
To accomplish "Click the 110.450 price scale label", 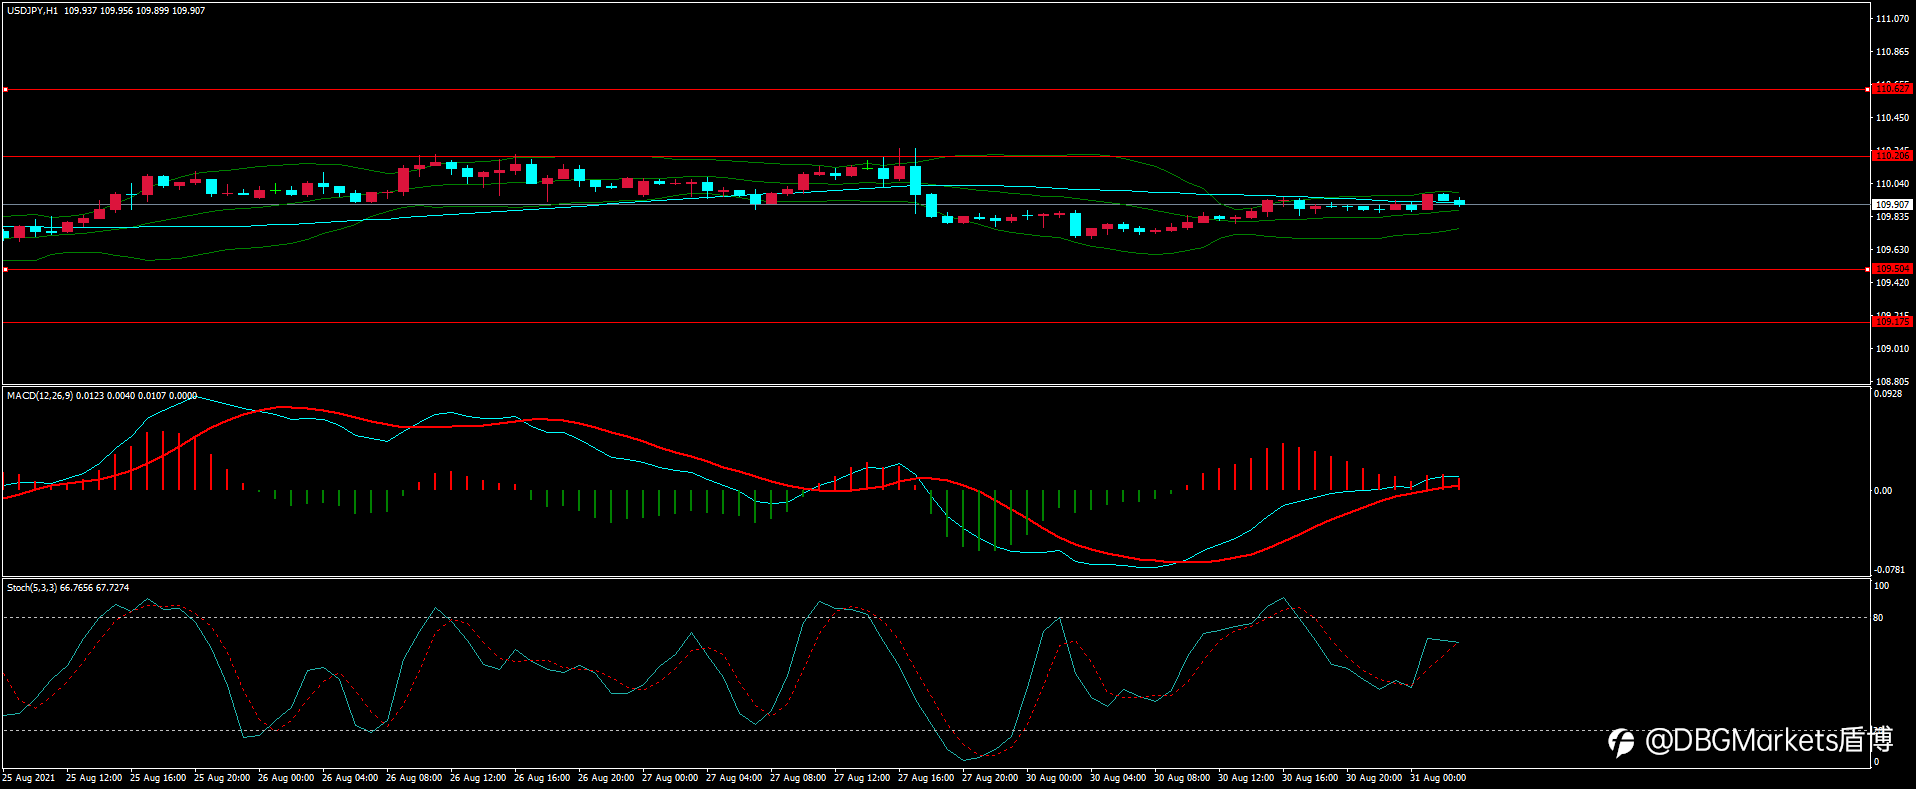I will (1892, 118).
